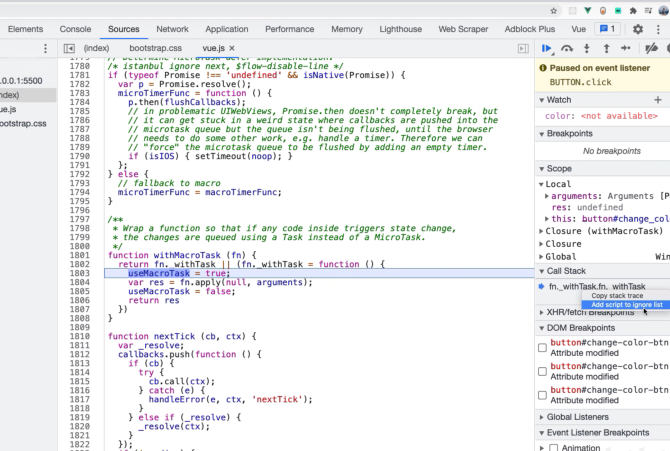
Task: Bookmark this page with the star icon
Action: point(553,11)
